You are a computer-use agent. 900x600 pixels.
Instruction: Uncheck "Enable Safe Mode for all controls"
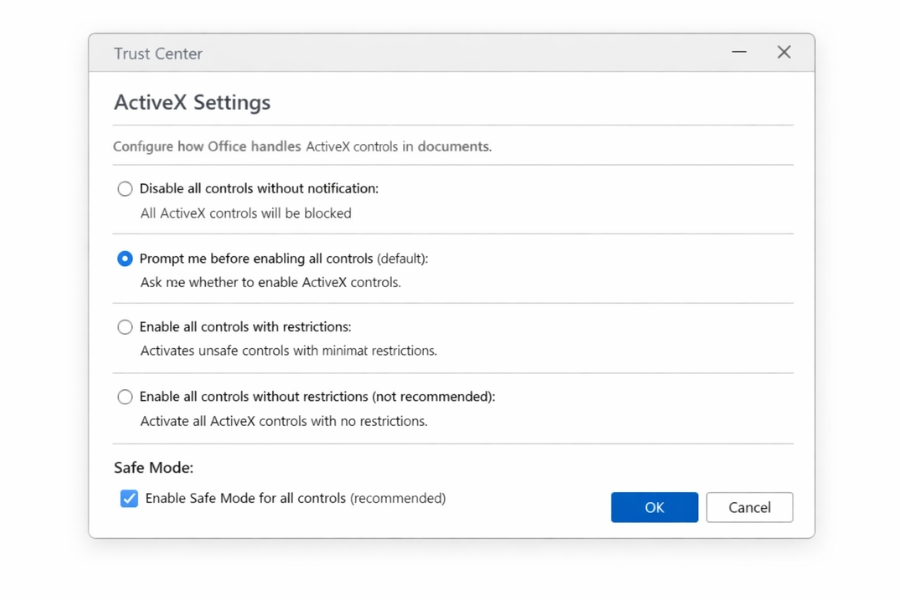pyautogui.click(x=127, y=498)
